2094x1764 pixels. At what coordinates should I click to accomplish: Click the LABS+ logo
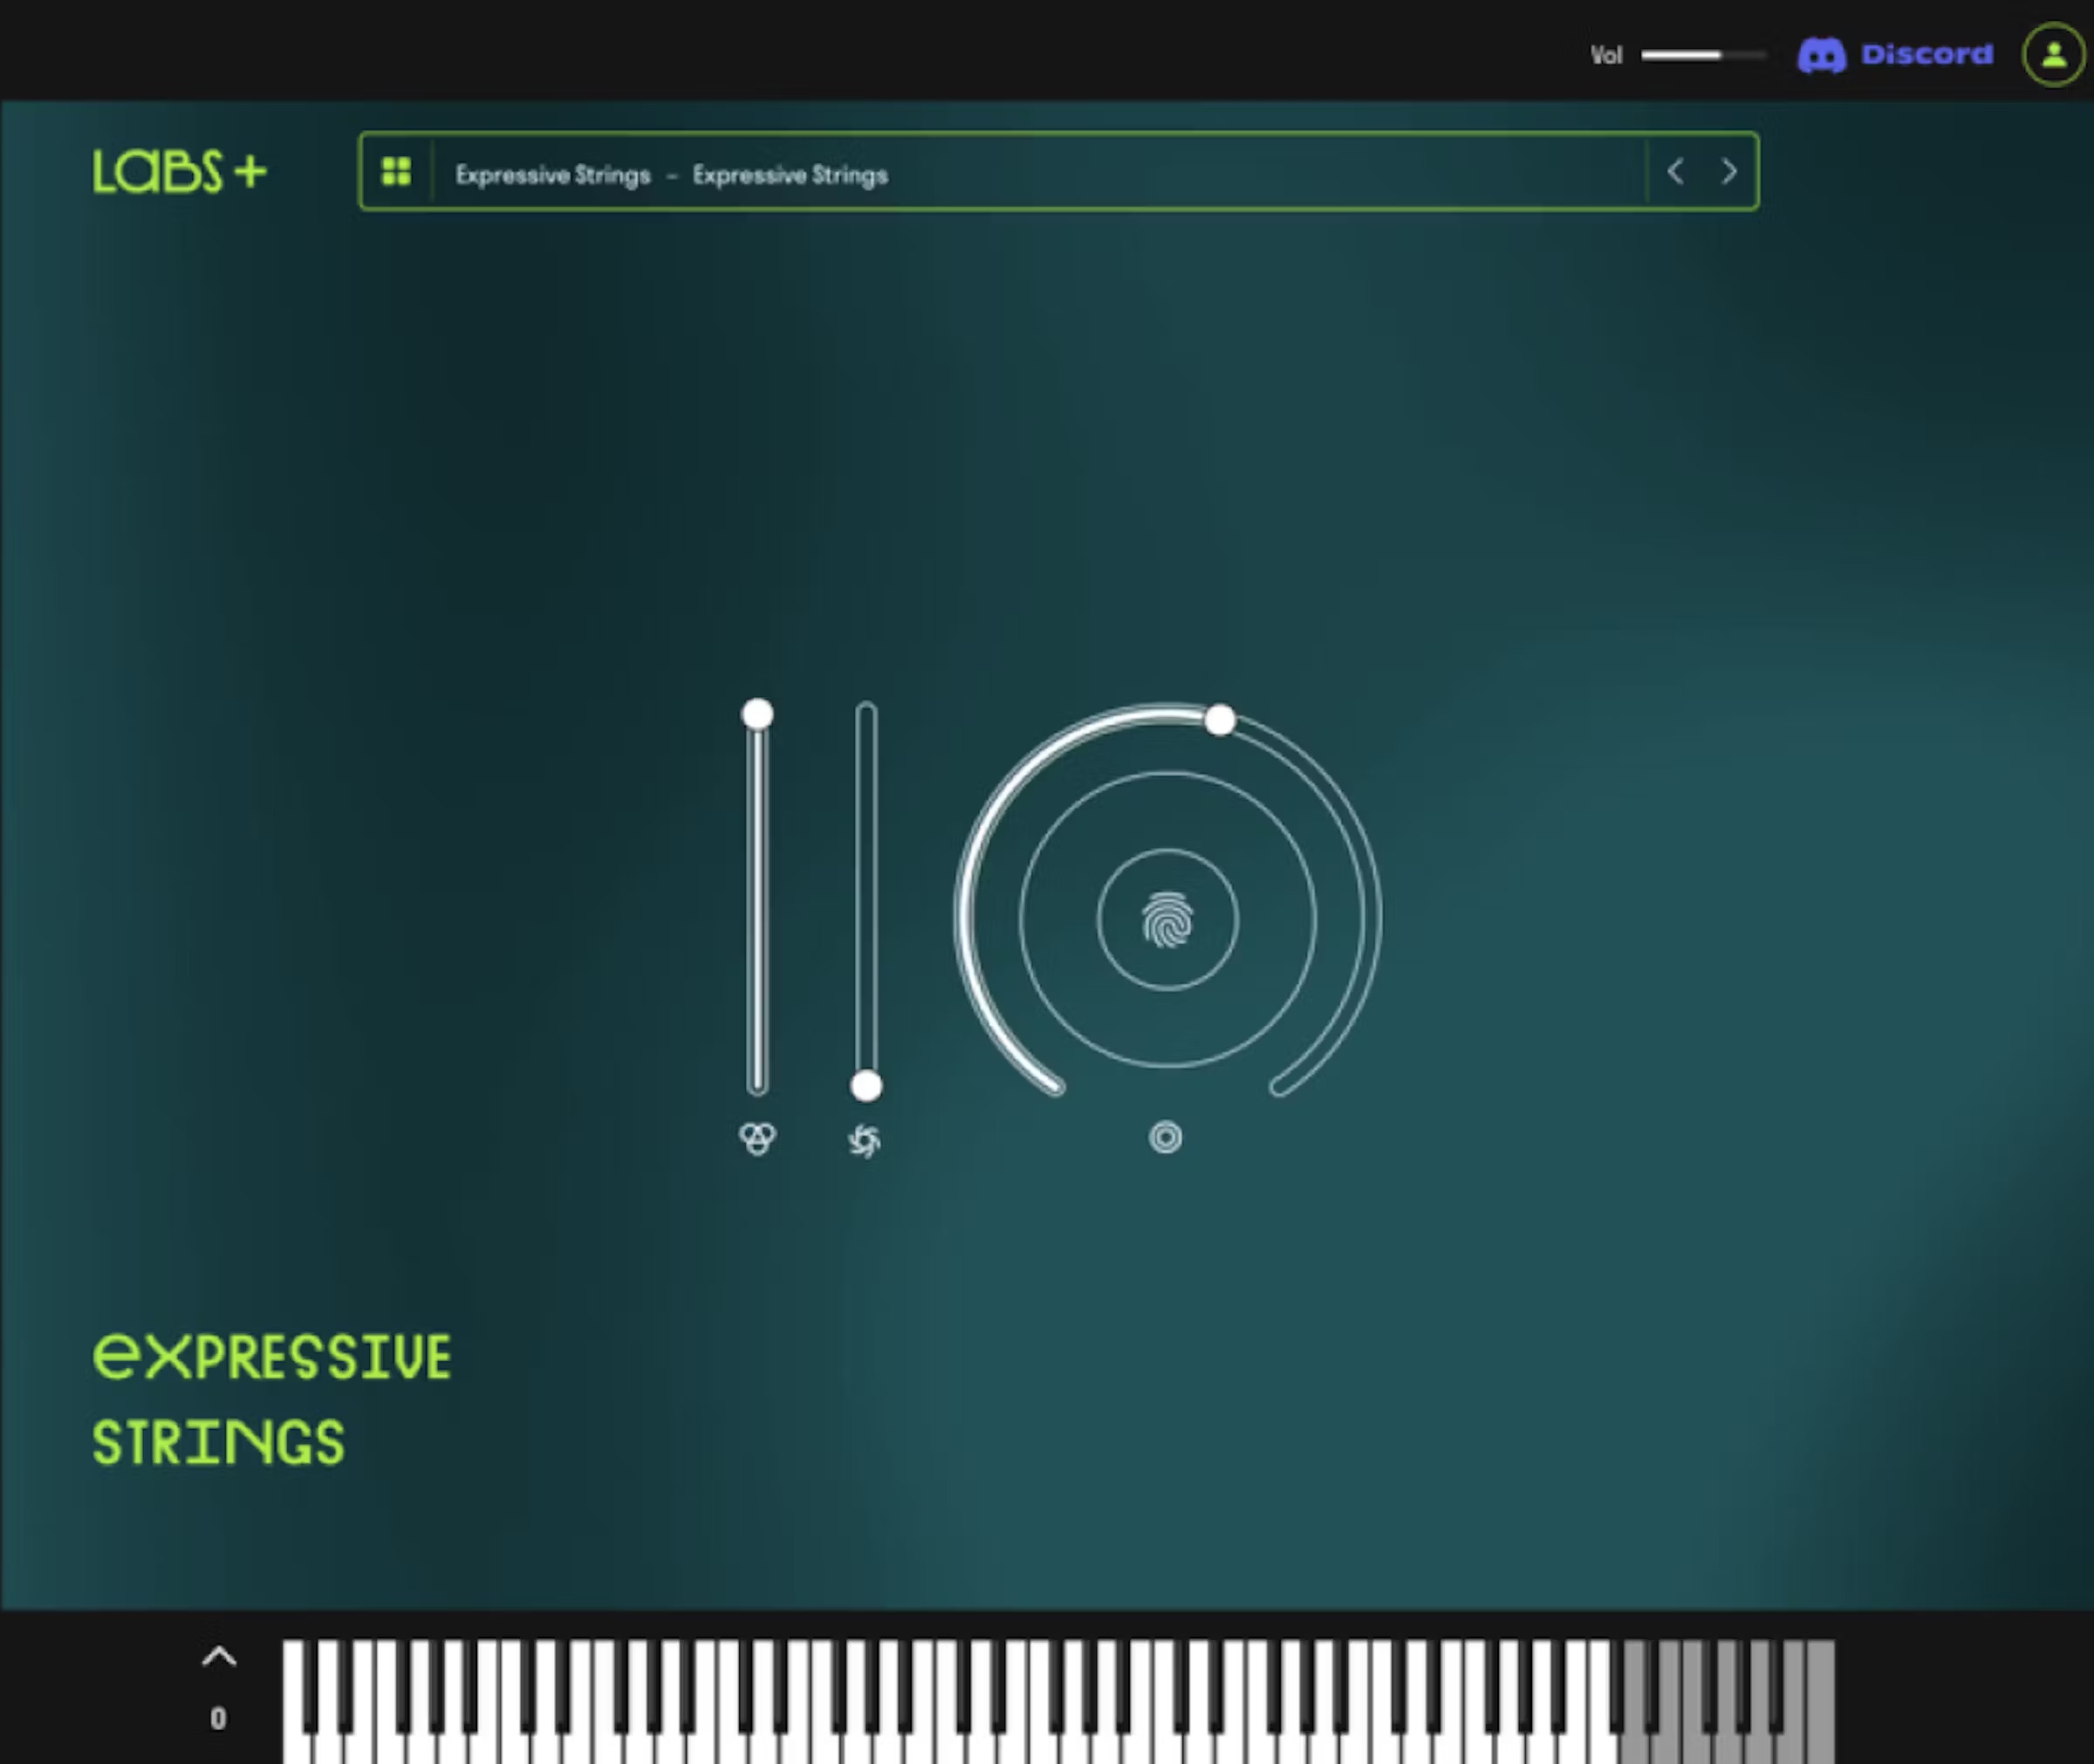pos(180,171)
